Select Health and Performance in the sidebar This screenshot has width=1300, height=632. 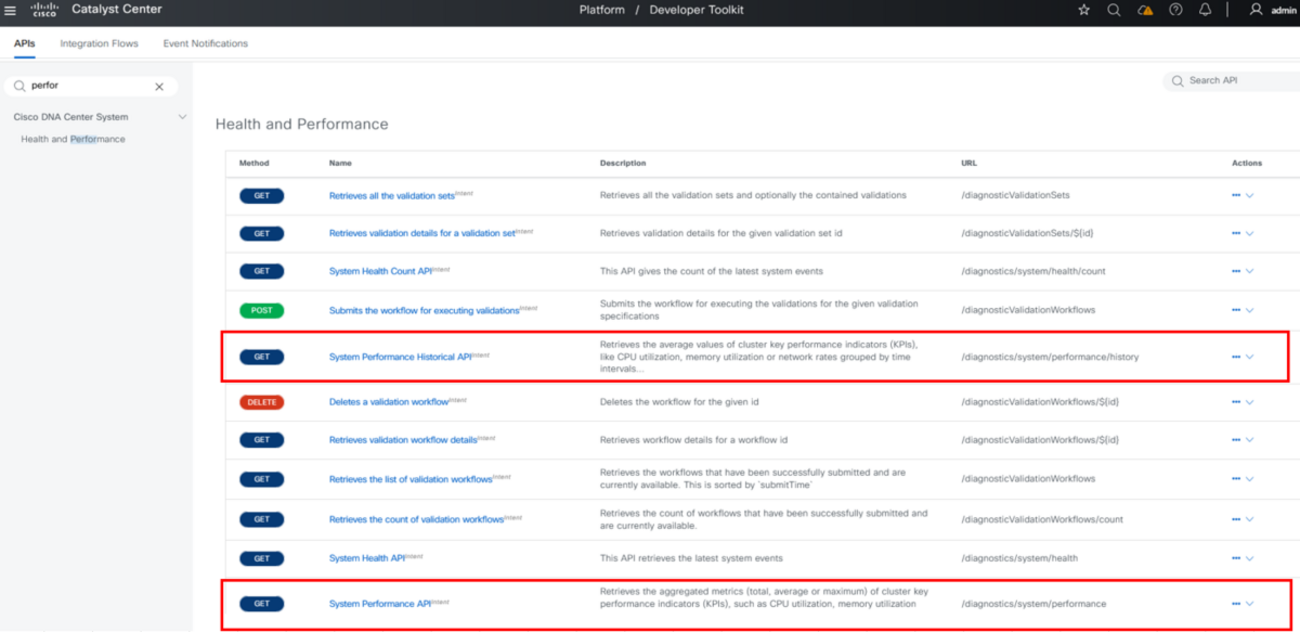click(x=73, y=139)
